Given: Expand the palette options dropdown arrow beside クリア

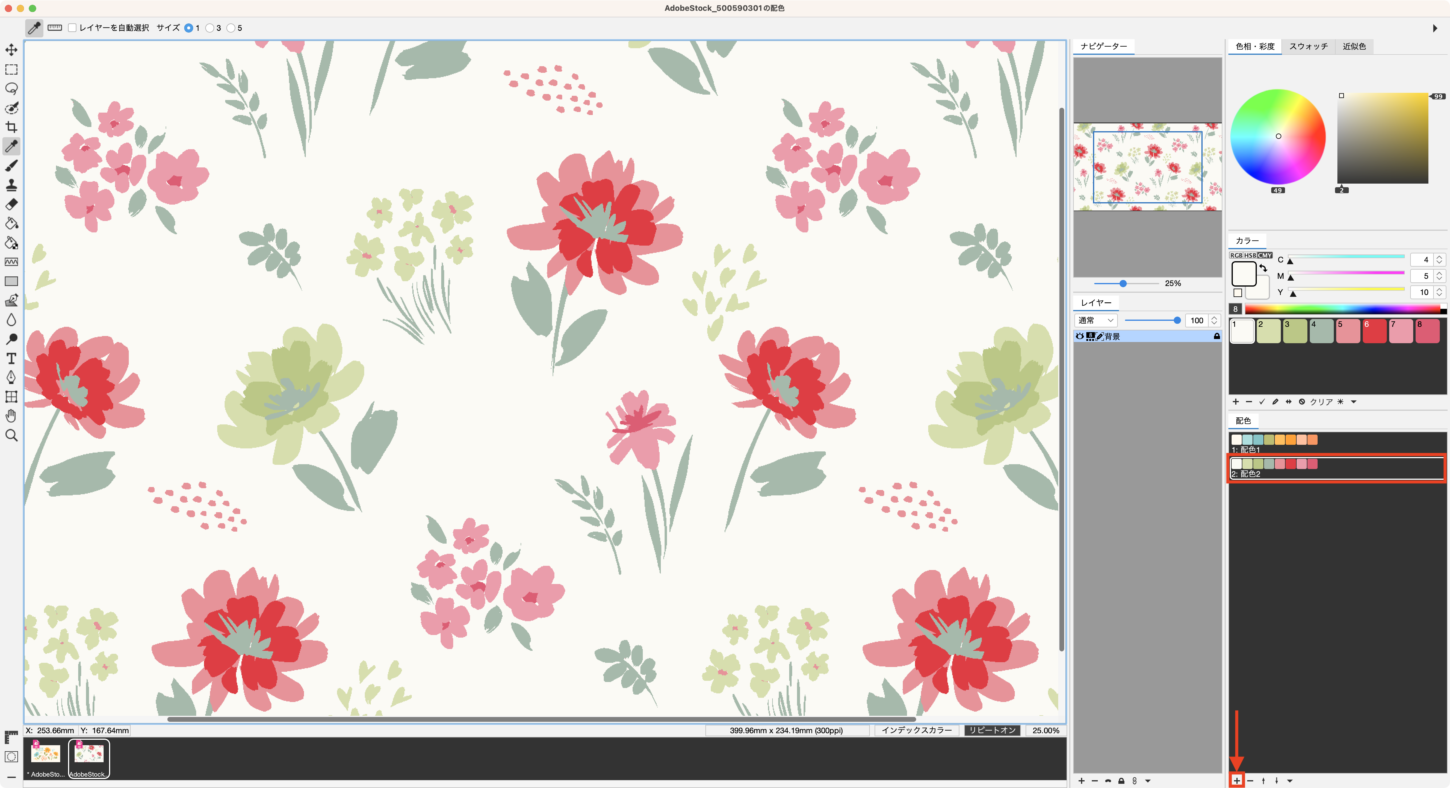Looking at the screenshot, I should click(1353, 402).
